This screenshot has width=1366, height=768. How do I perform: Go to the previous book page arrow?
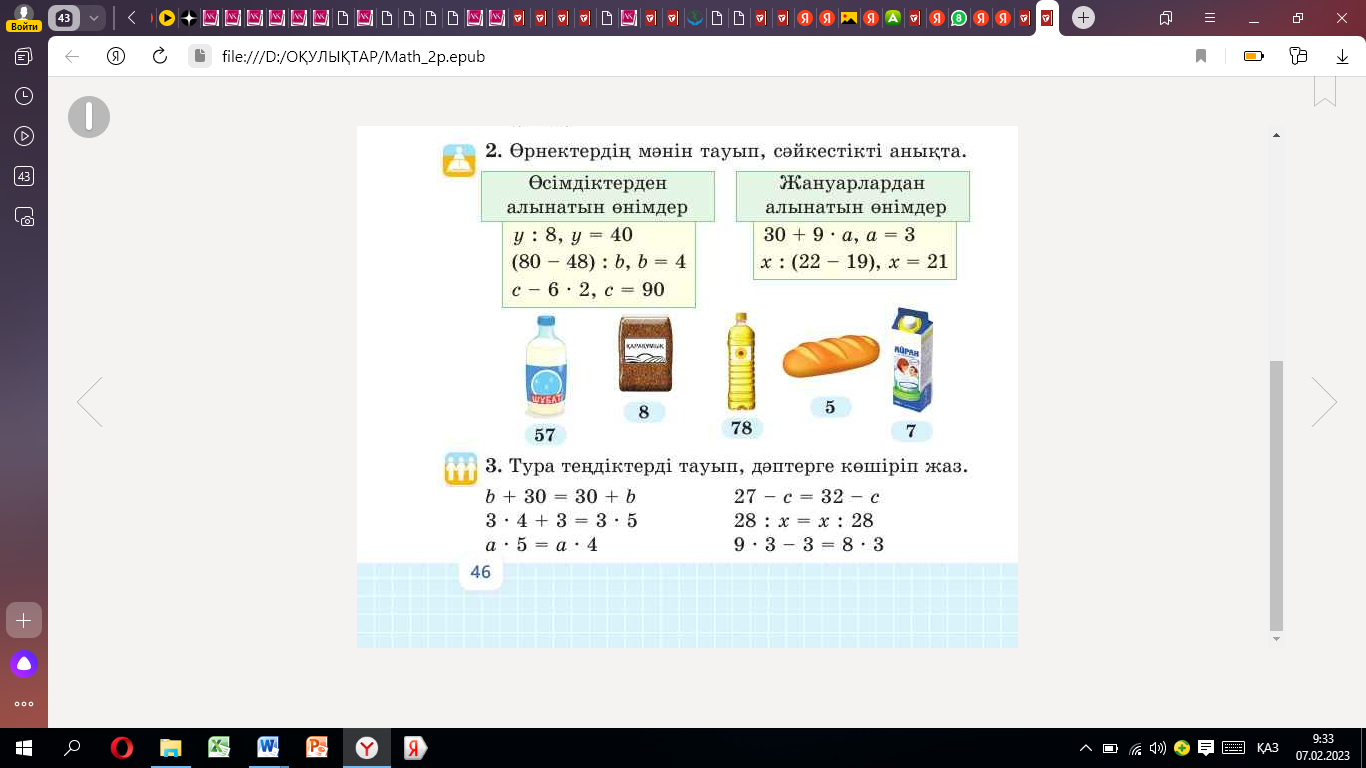pos(90,402)
